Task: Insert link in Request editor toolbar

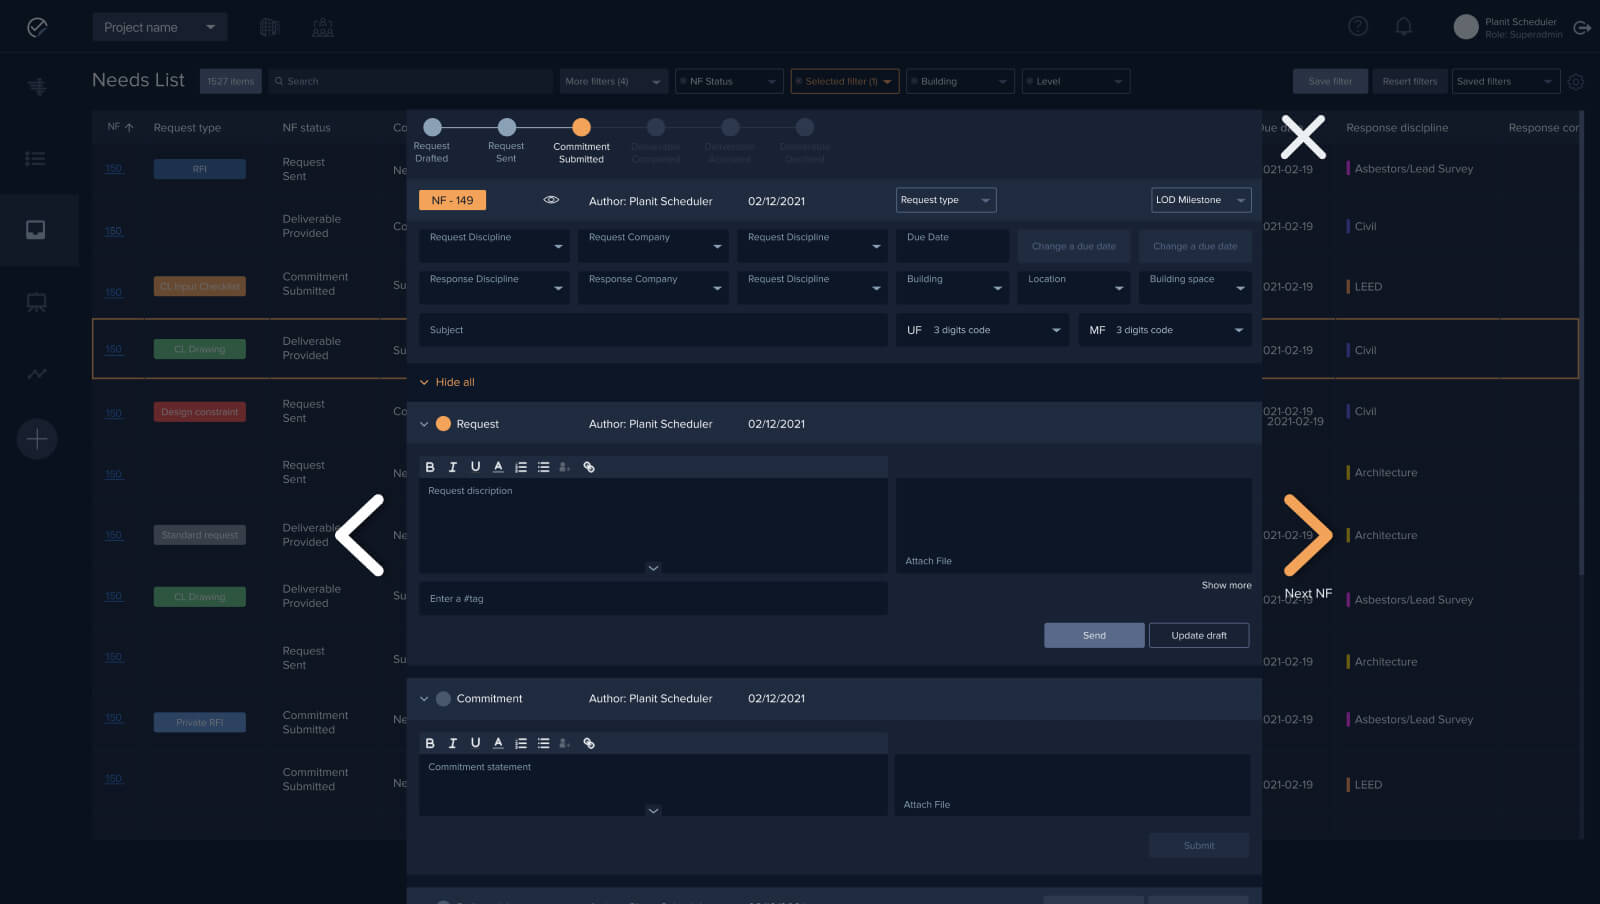Action: 589,467
